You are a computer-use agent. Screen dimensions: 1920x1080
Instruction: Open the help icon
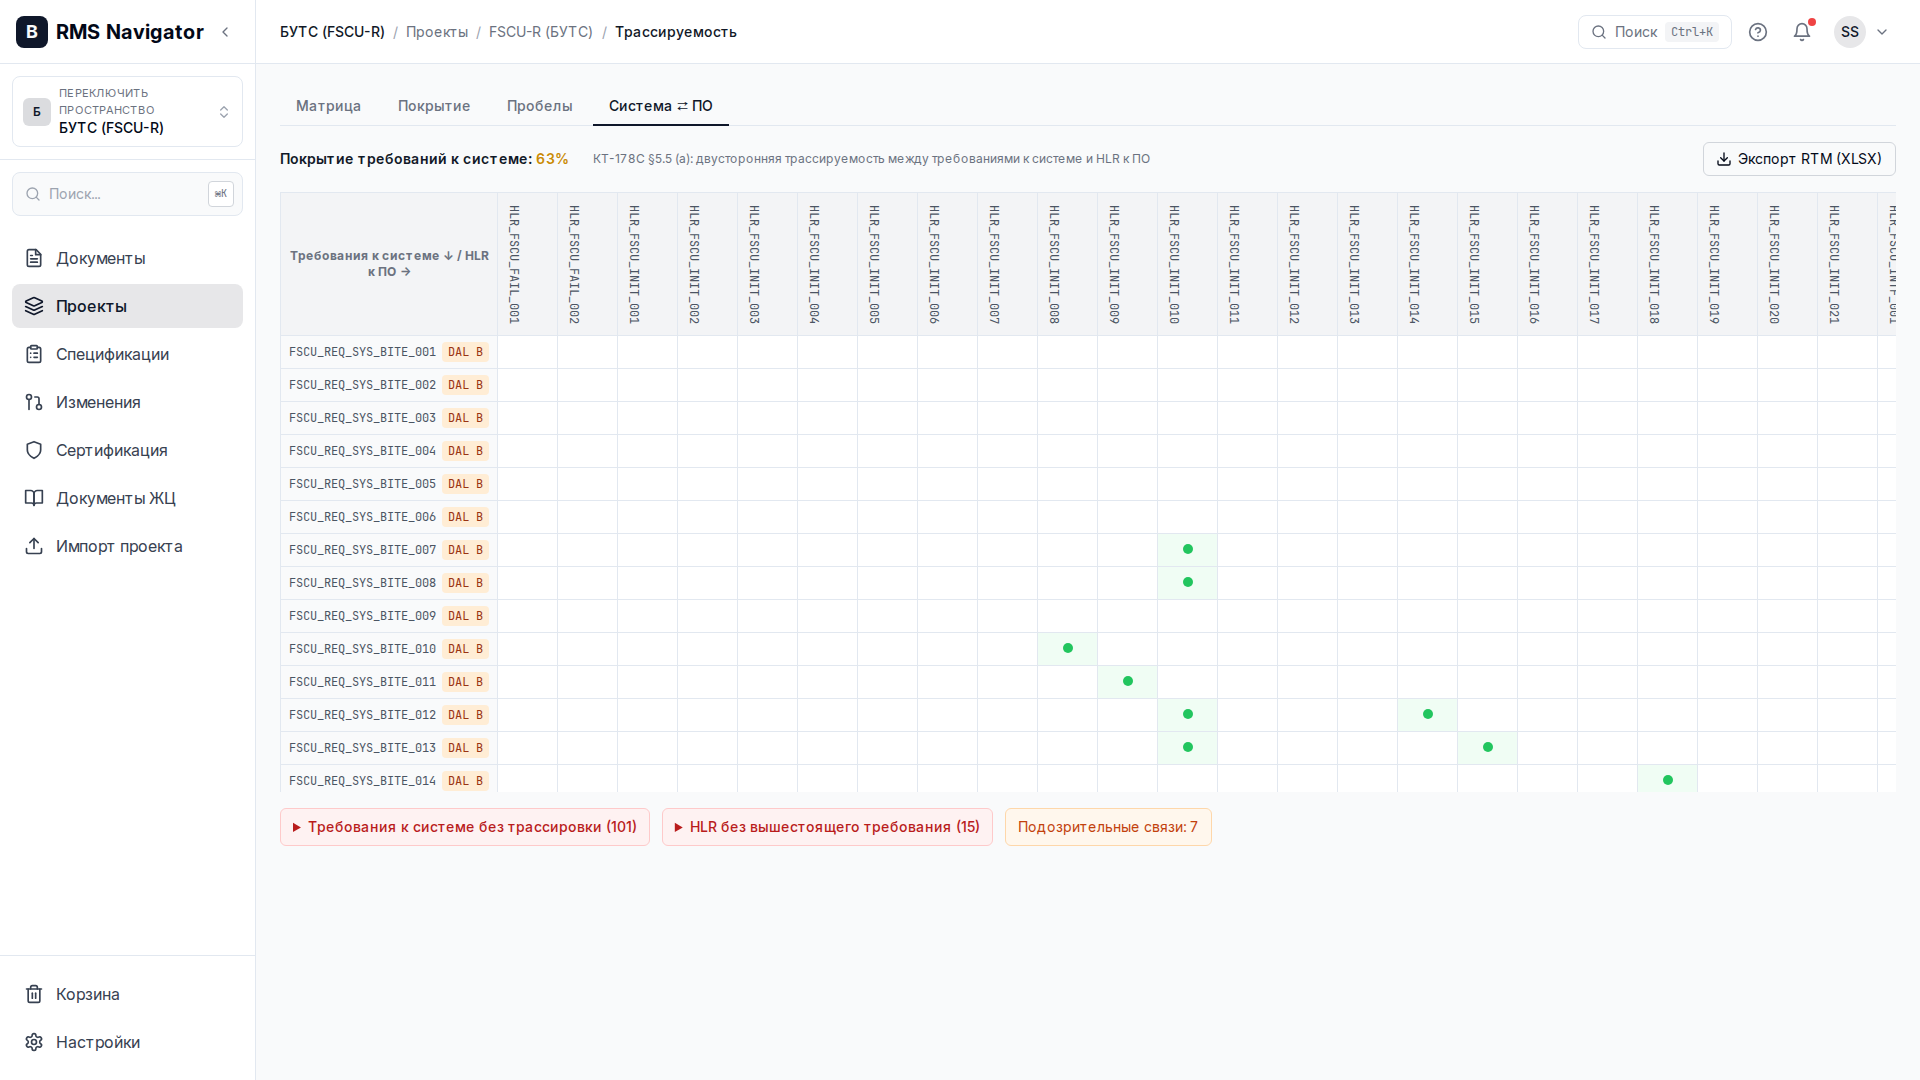point(1758,32)
